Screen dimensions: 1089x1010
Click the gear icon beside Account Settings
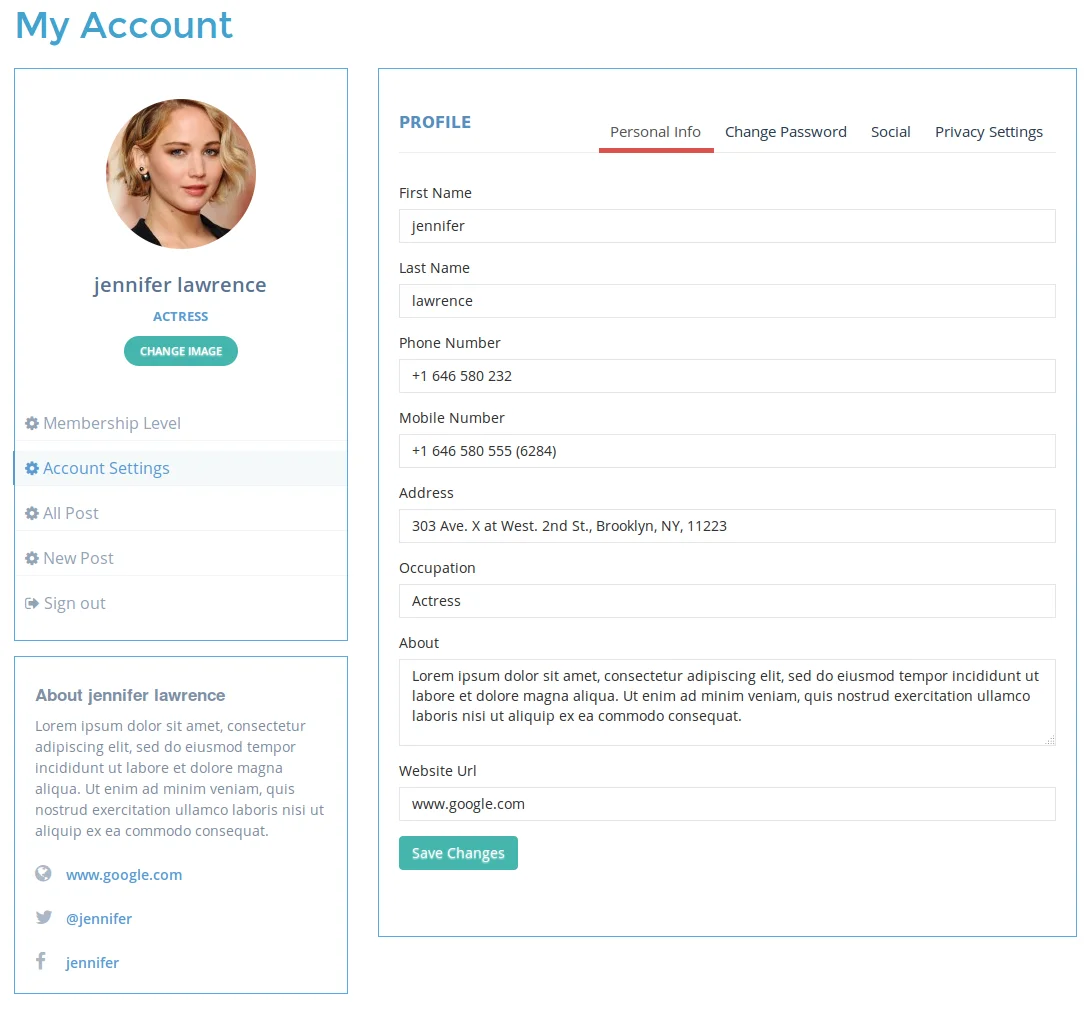click(x=31, y=468)
